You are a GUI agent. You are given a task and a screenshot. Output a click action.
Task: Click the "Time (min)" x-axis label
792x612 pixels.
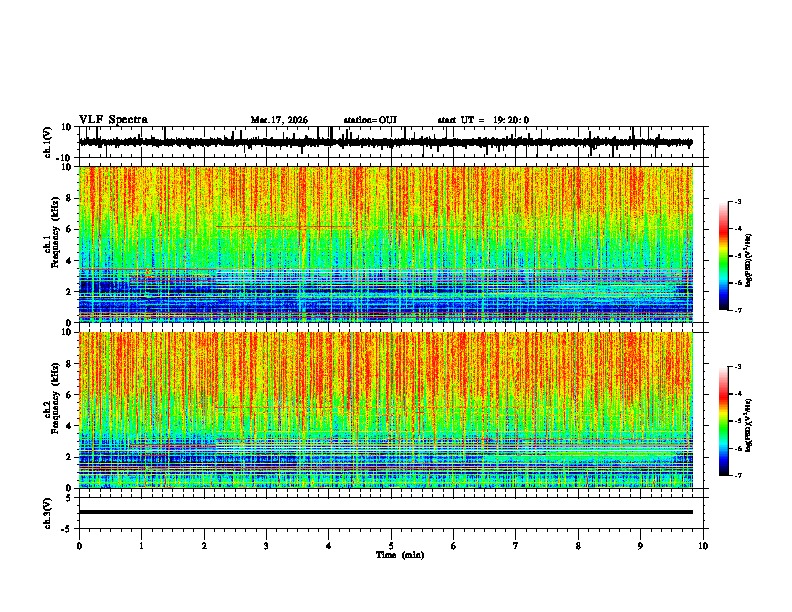click(x=400, y=555)
